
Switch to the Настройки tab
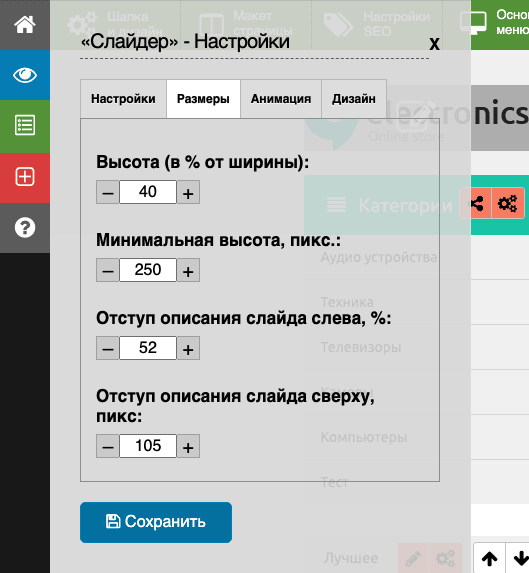[123, 99]
